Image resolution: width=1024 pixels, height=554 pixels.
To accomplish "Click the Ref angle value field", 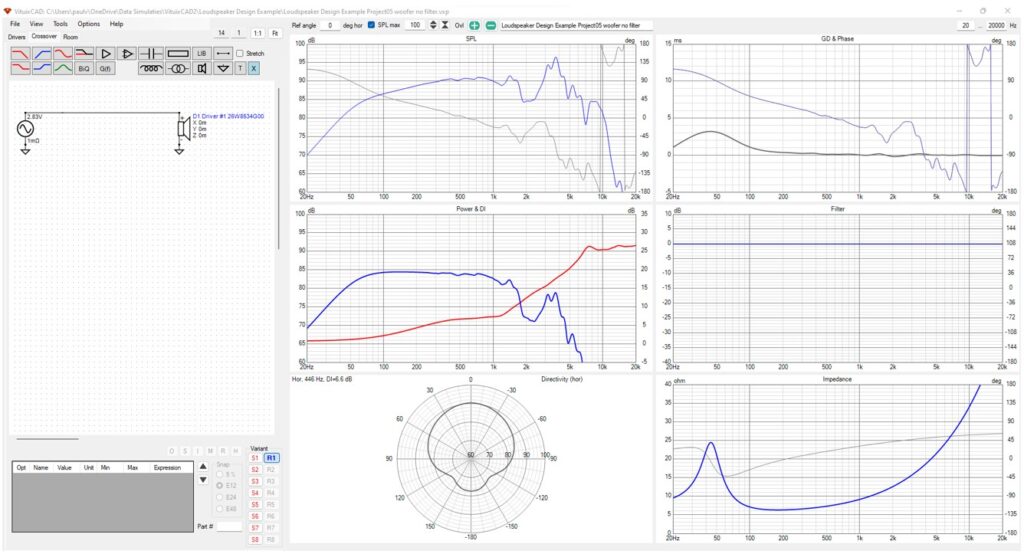I will coord(330,25).
